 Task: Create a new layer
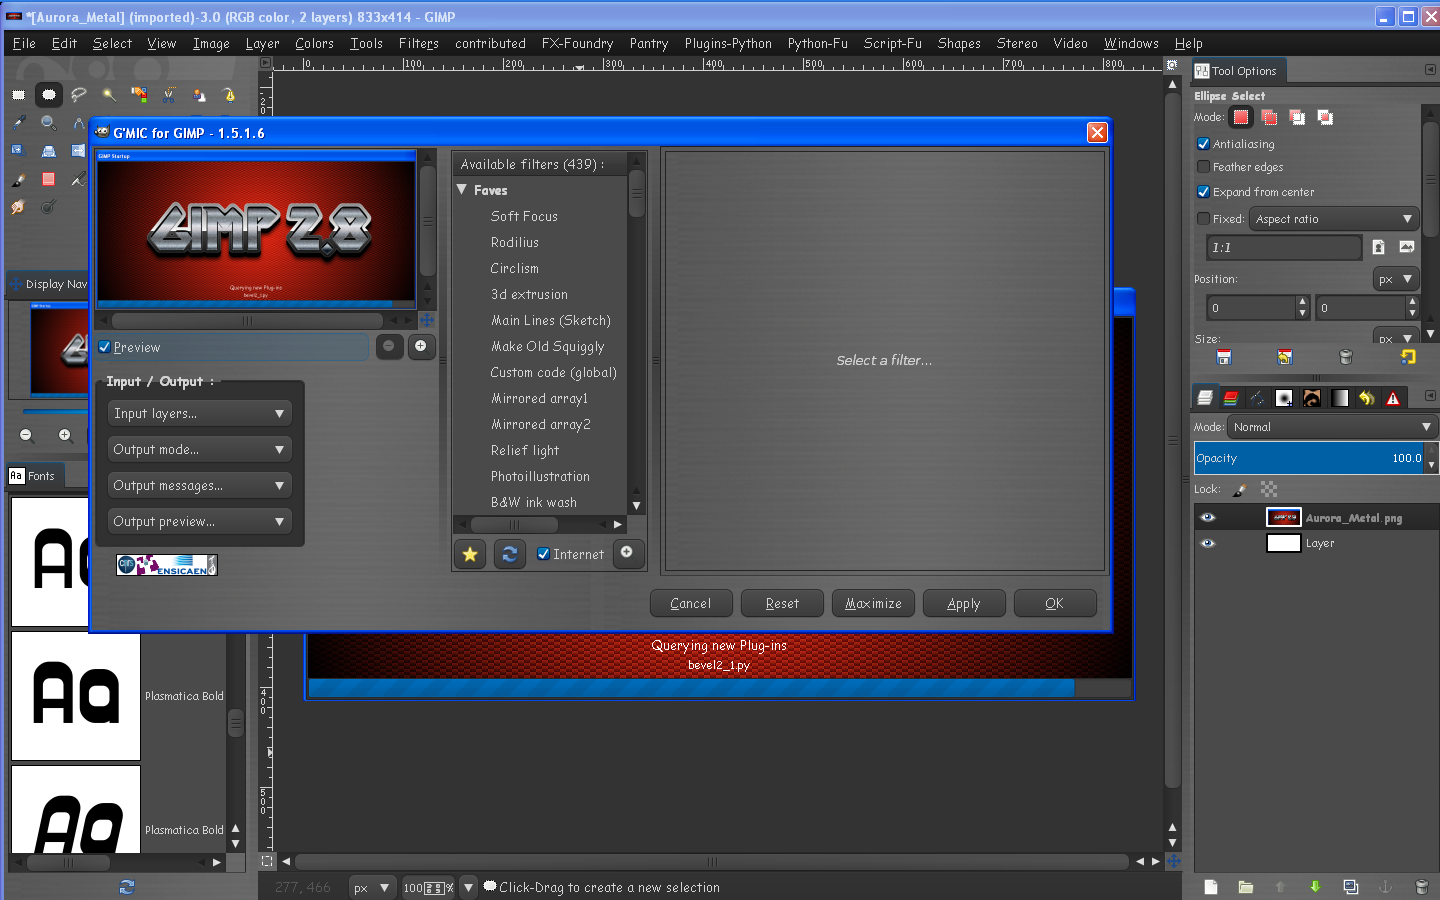pos(1210,887)
